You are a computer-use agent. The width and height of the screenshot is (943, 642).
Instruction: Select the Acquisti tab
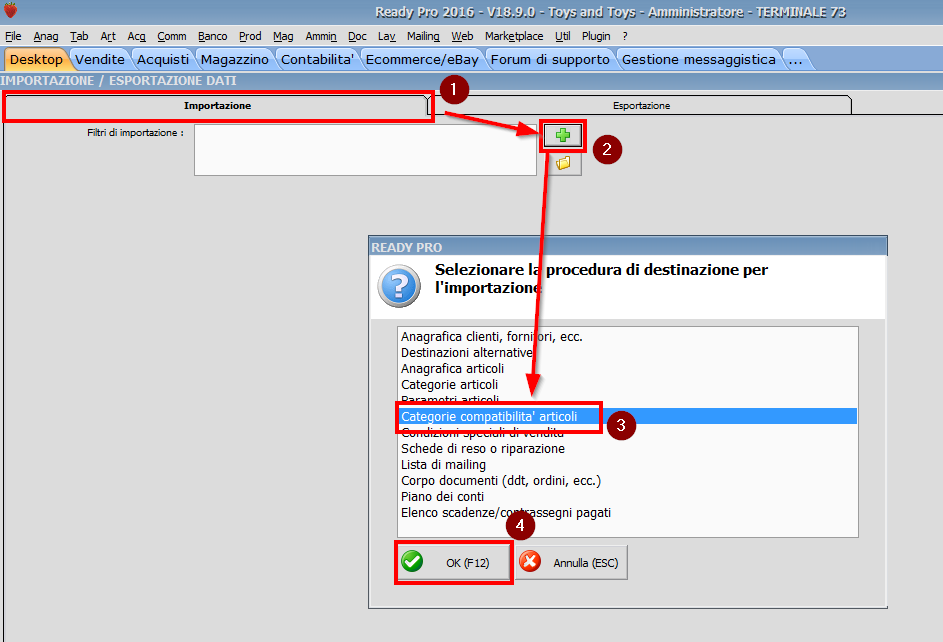point(163,60)
